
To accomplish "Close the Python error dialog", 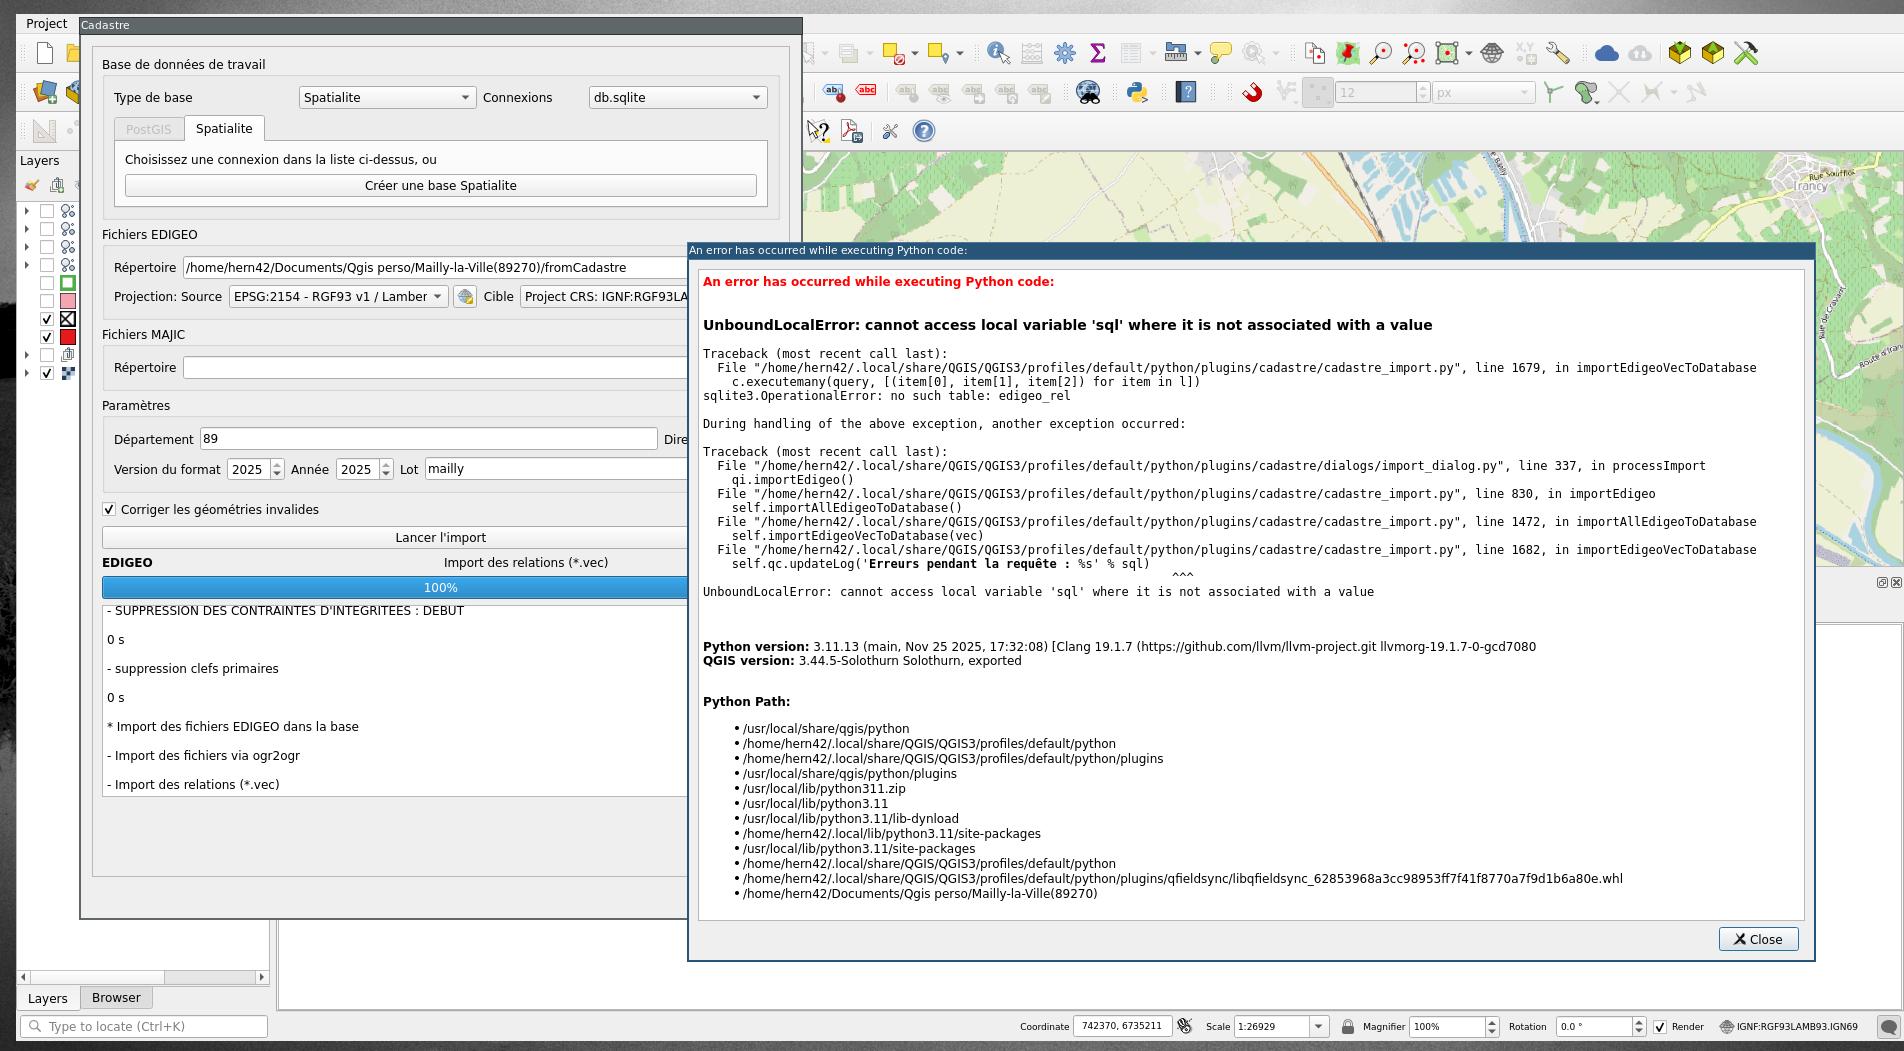I will [x=1757, y=939].
